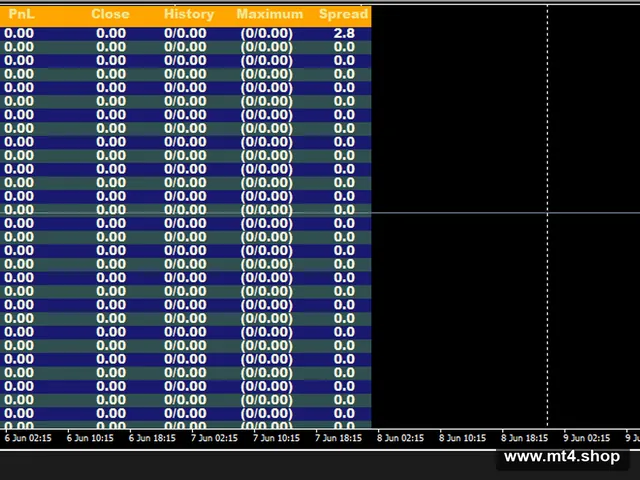The width and height of the screenshot is (640, 480).
Task: Click the PnL column header
Action: point(21,14)
